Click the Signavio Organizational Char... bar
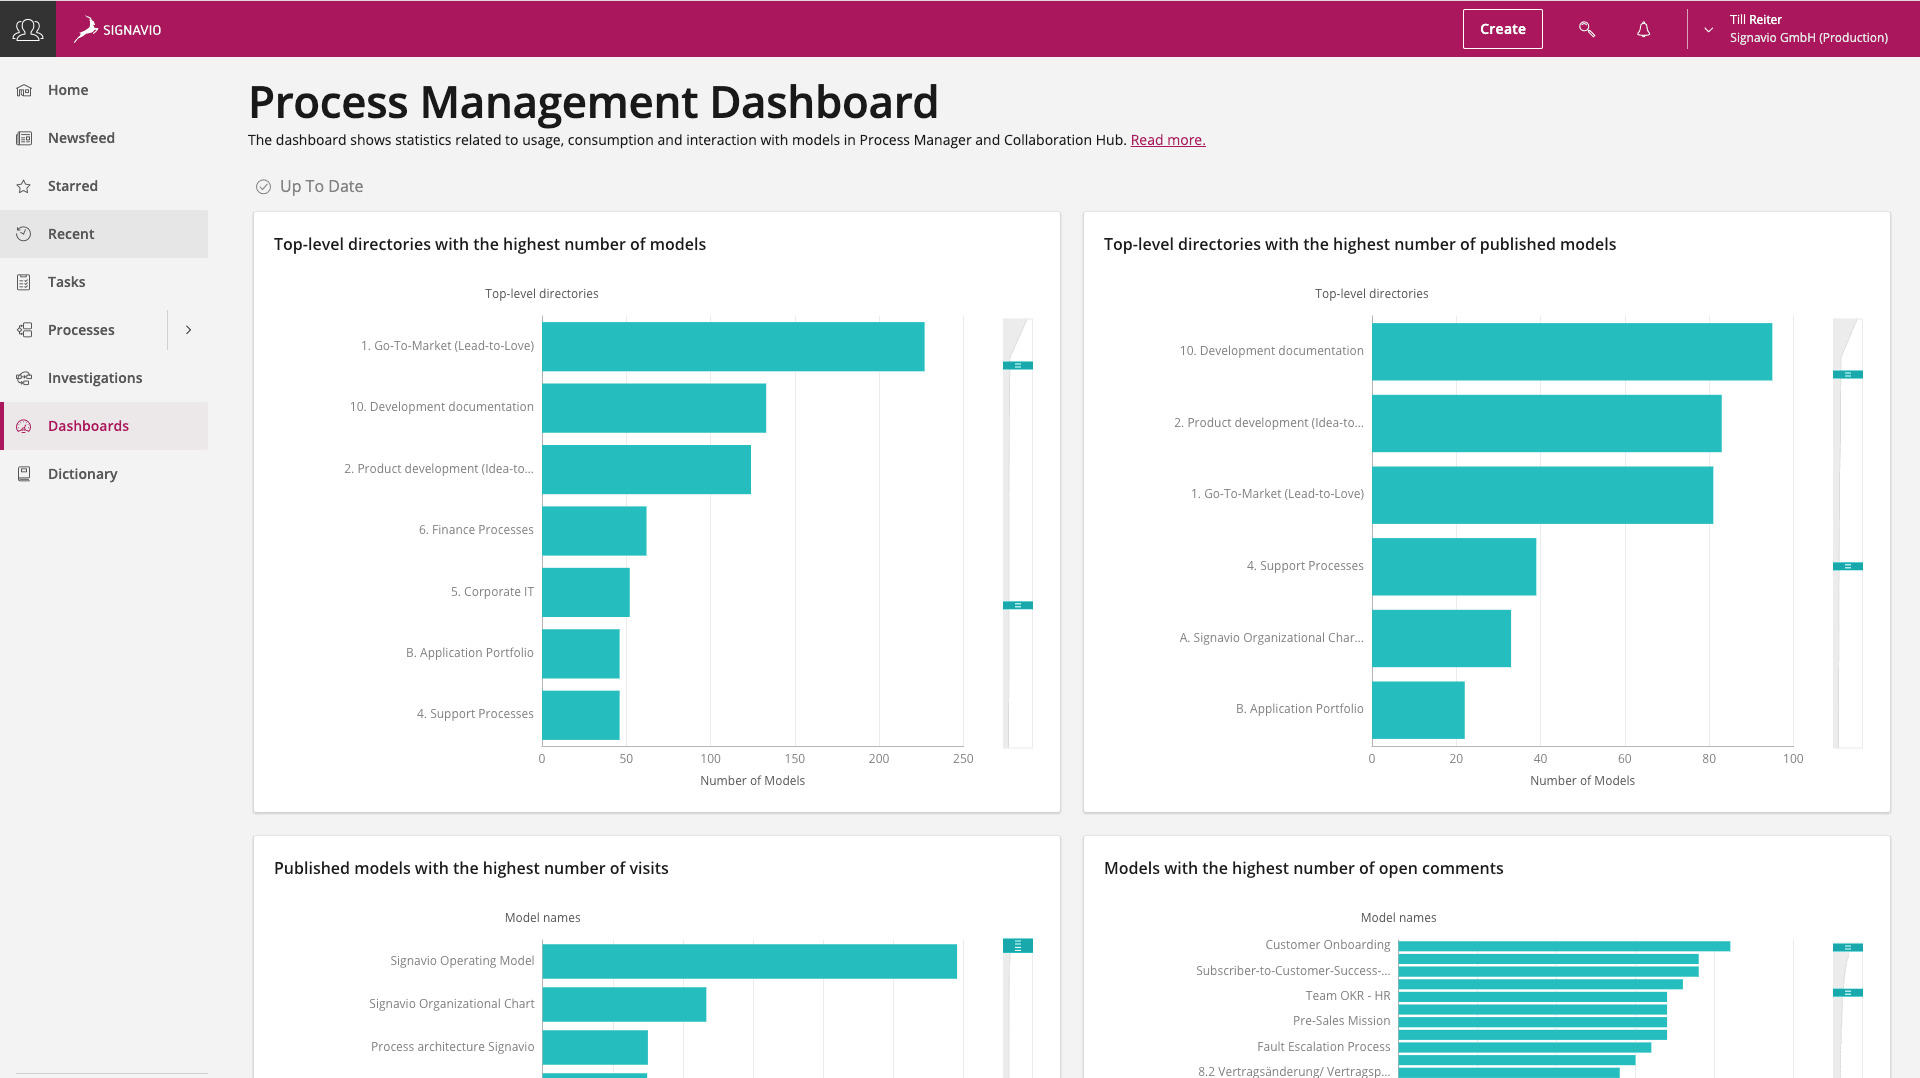Image resolution: width=1920 pixels, height=1078 pixels. point(1441,638)
